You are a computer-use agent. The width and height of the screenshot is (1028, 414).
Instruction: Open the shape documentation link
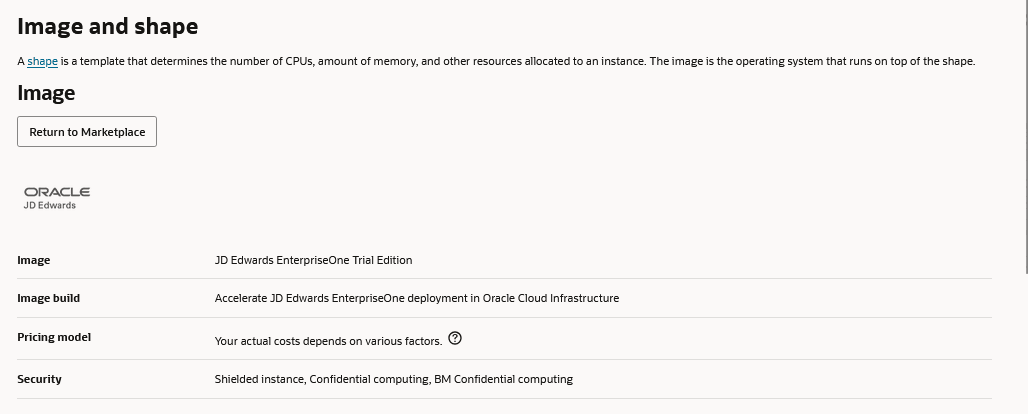point(42,62)
